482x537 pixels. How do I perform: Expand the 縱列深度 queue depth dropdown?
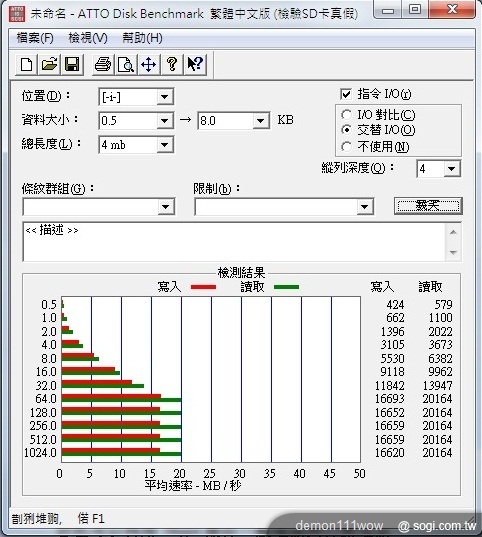pos(452,168)
